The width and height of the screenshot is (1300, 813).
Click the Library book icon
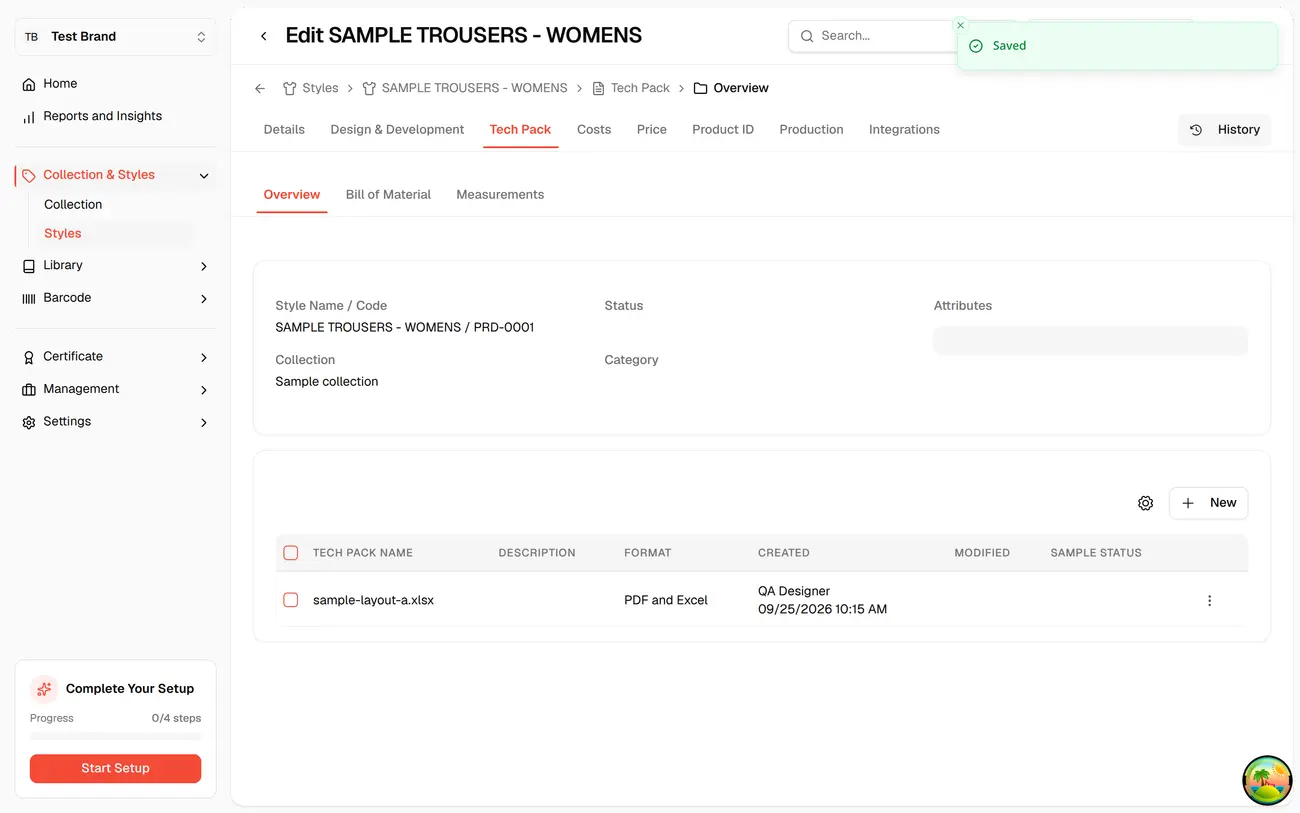(29, 266)
